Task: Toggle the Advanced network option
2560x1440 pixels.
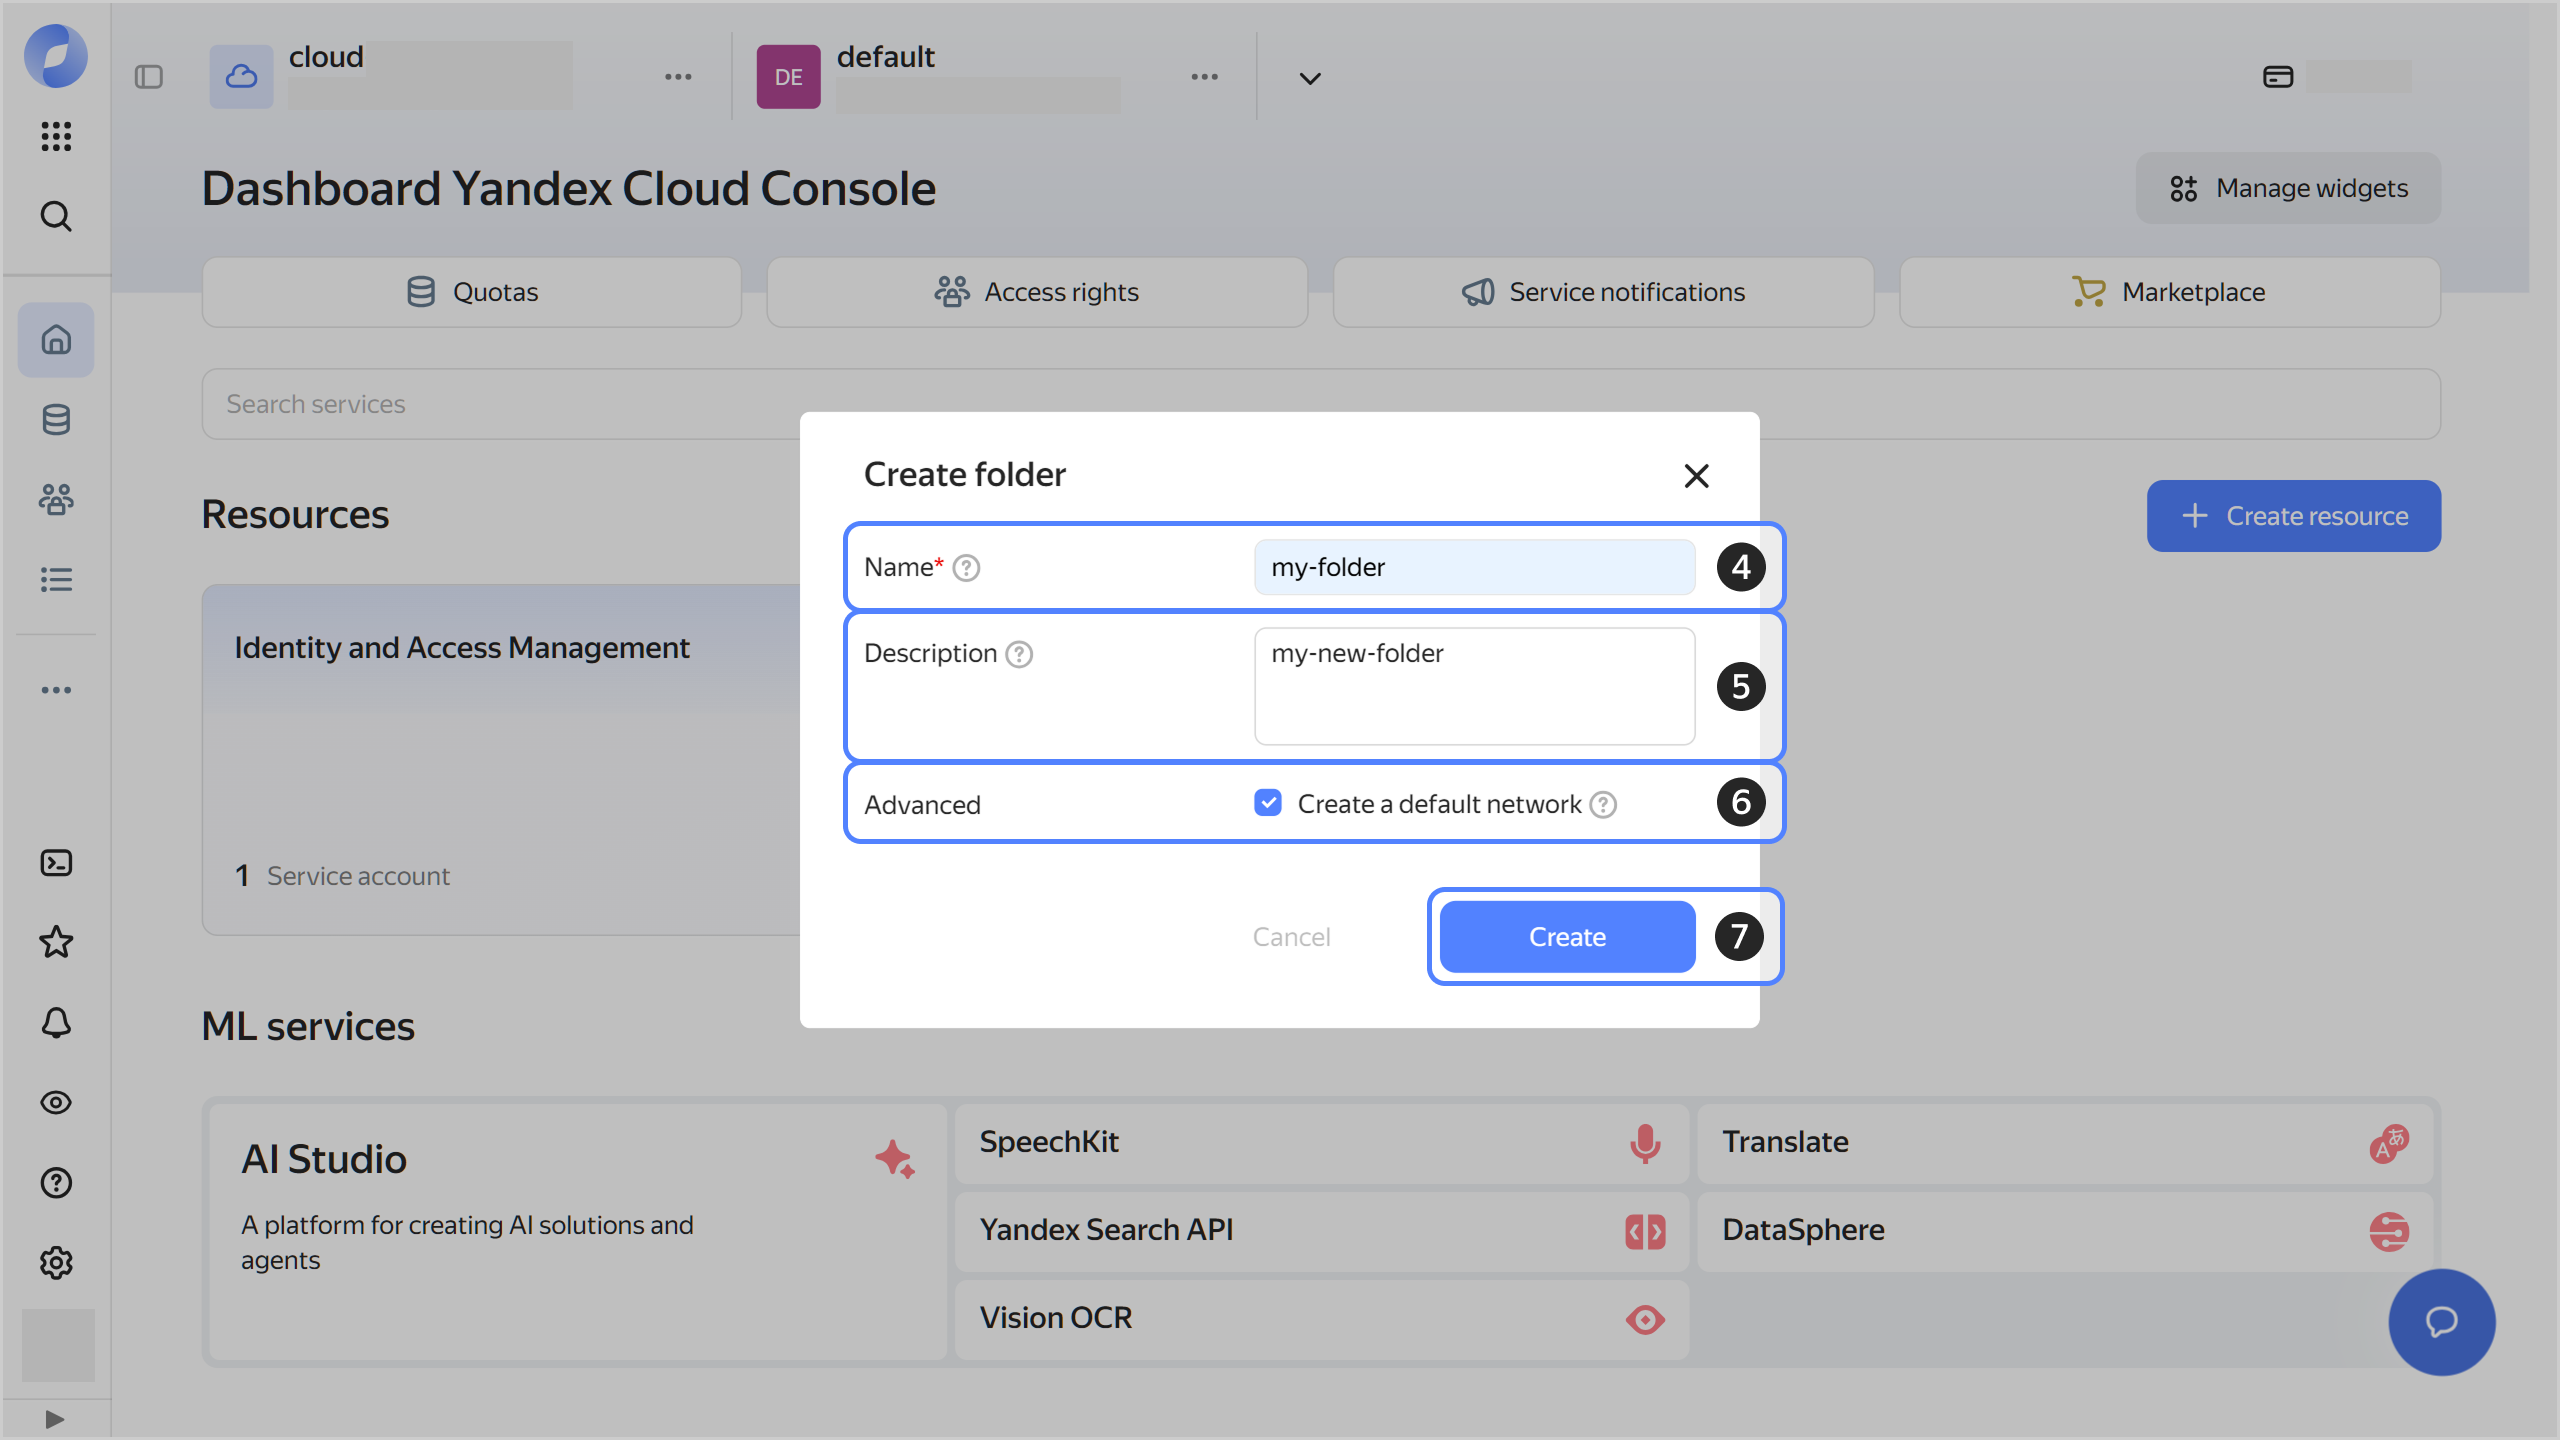Action: point(1267,803)
